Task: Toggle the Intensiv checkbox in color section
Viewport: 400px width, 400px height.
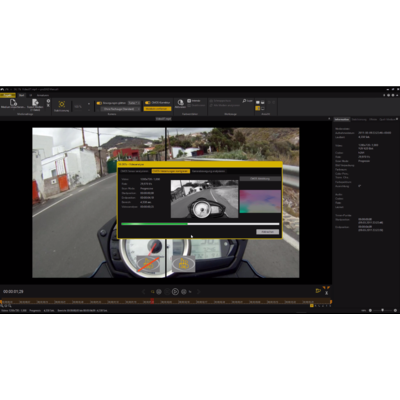Action: pyautogui.click(x=189, y=101)
